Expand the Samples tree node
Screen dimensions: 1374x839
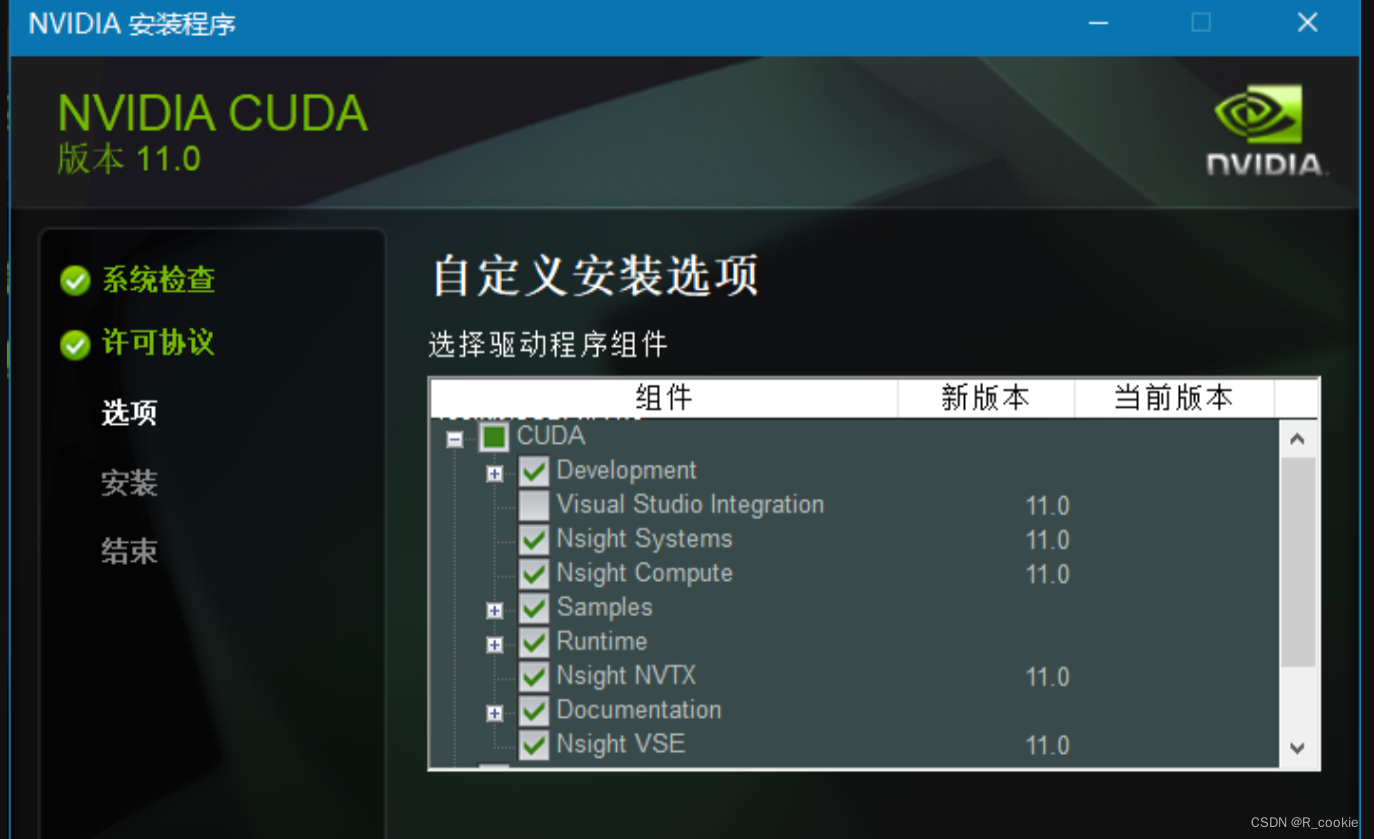[494, 610]
